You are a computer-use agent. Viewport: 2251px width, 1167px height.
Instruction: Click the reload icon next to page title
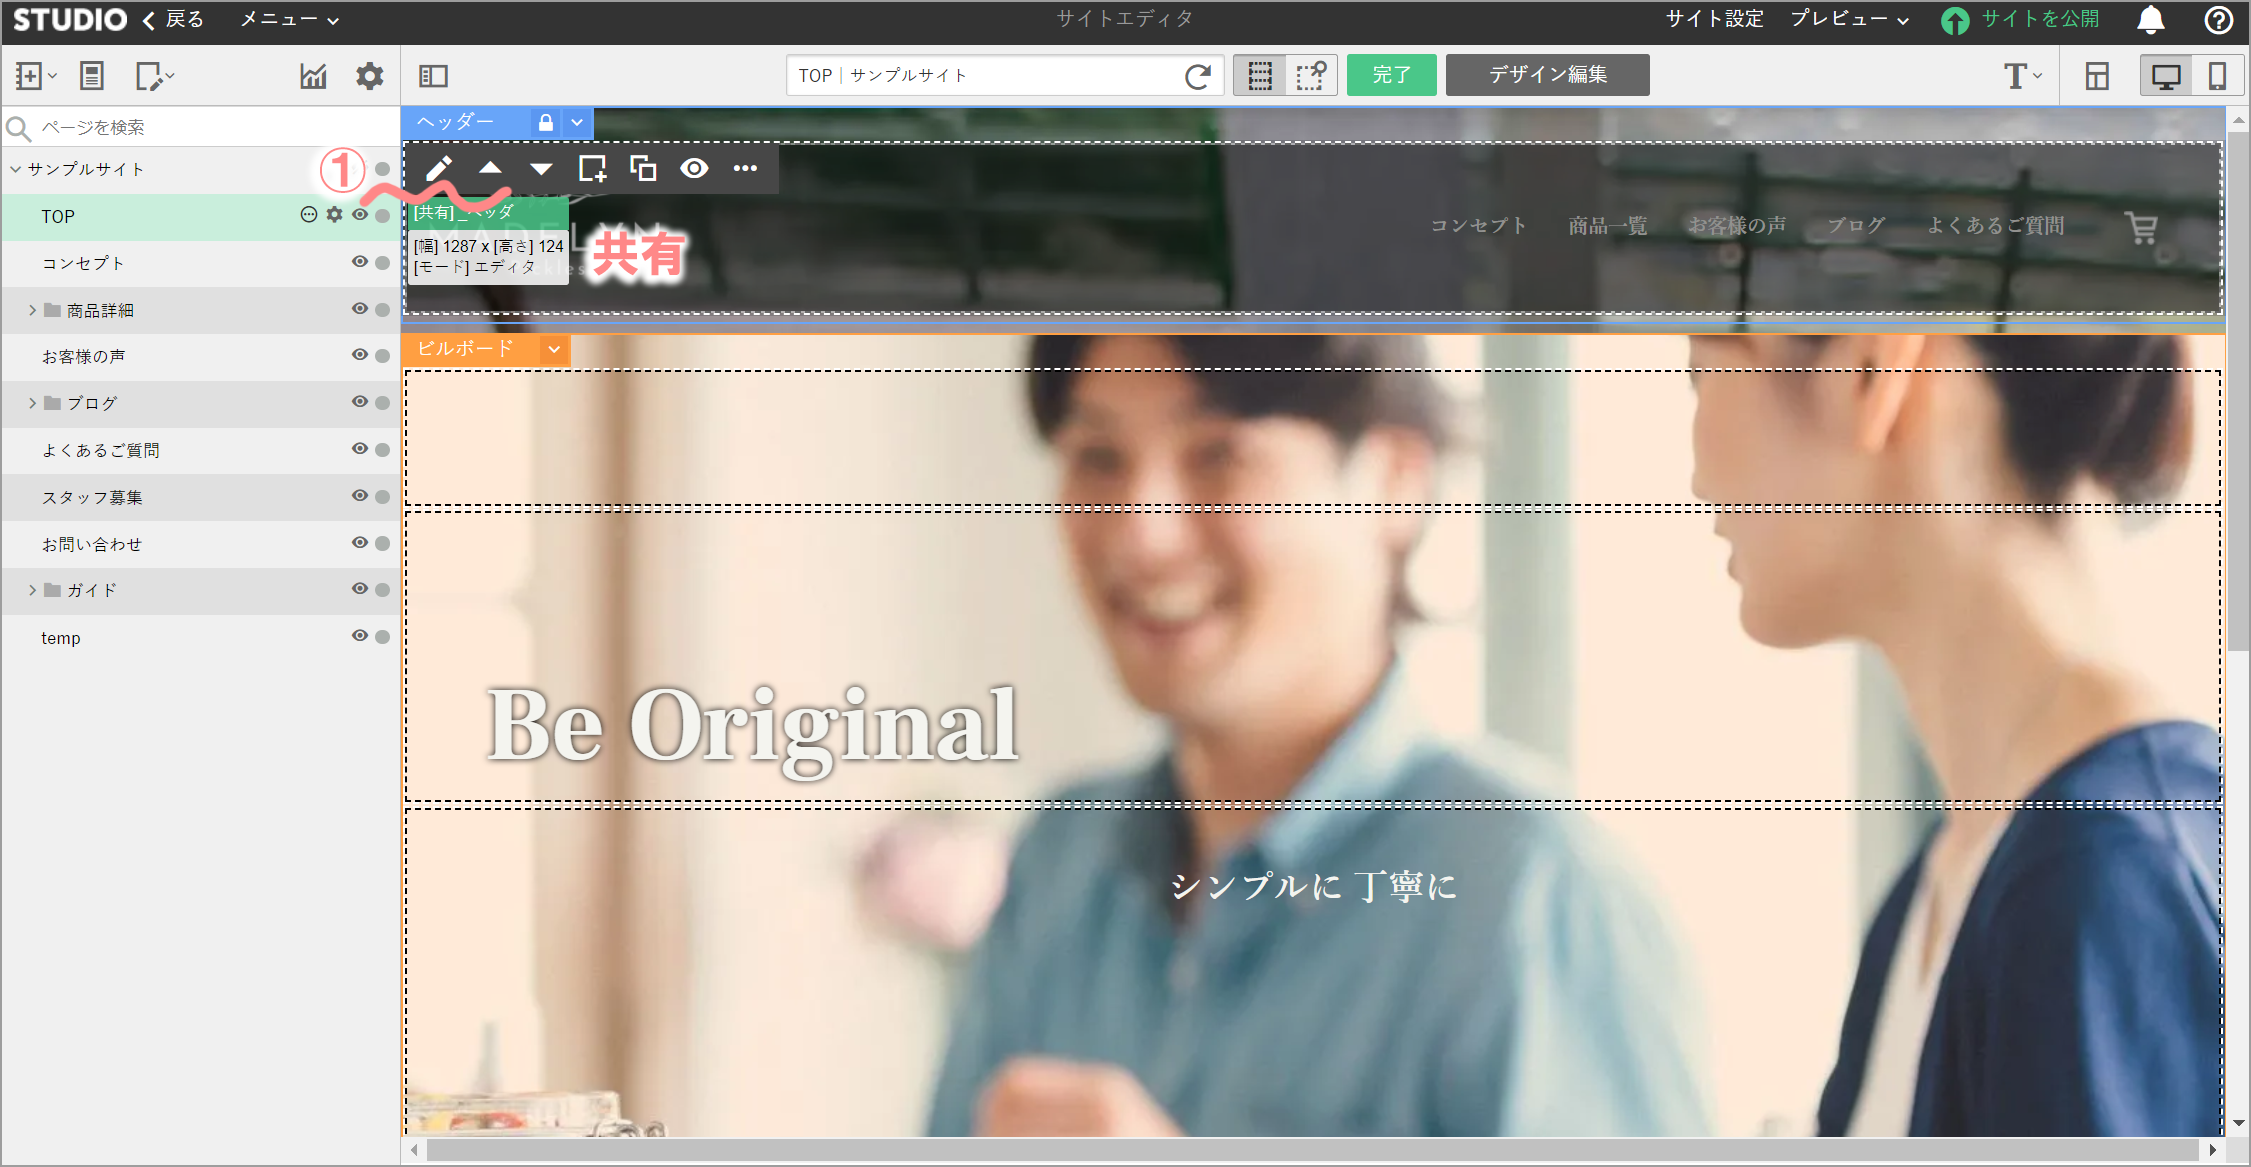point(1198,76)
